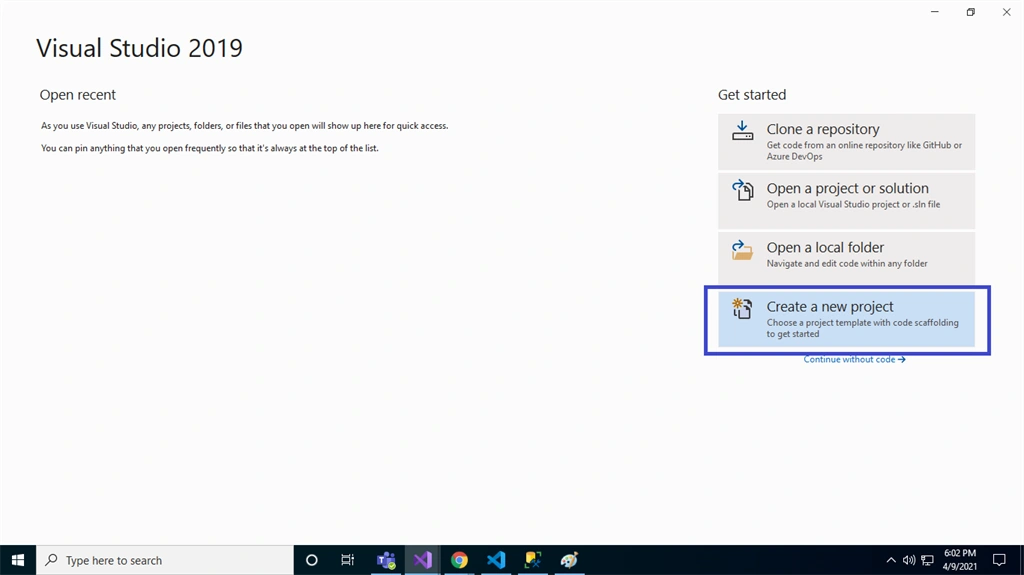Click text 'You can pin anything that you open frequently'
The image size is (1024, 575).
click(x=133, y=148)
